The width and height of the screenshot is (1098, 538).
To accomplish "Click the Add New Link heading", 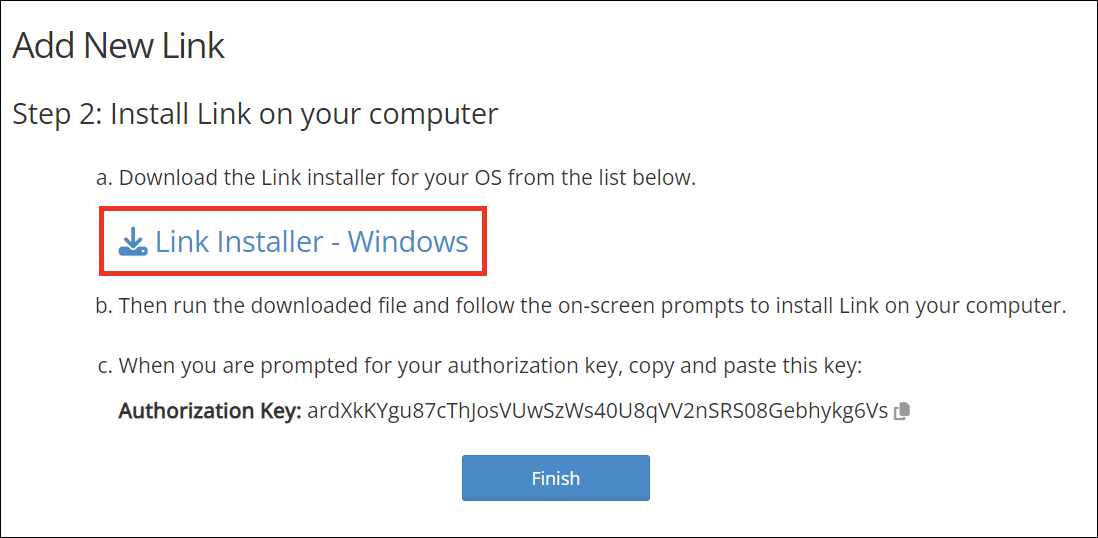I will [x=119, y=46].
